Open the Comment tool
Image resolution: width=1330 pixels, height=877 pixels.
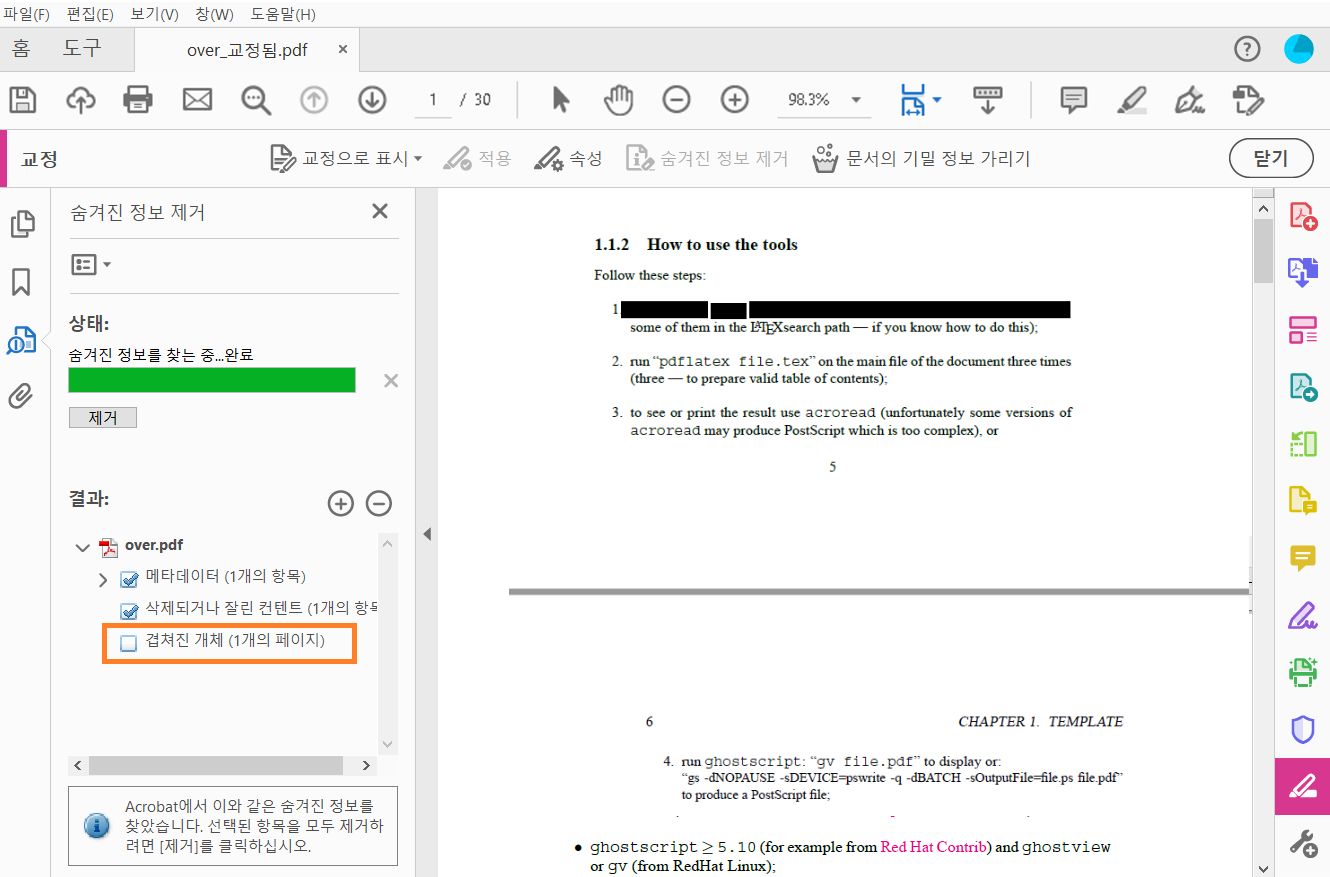pyautogui.click(x=1302, y=557)
